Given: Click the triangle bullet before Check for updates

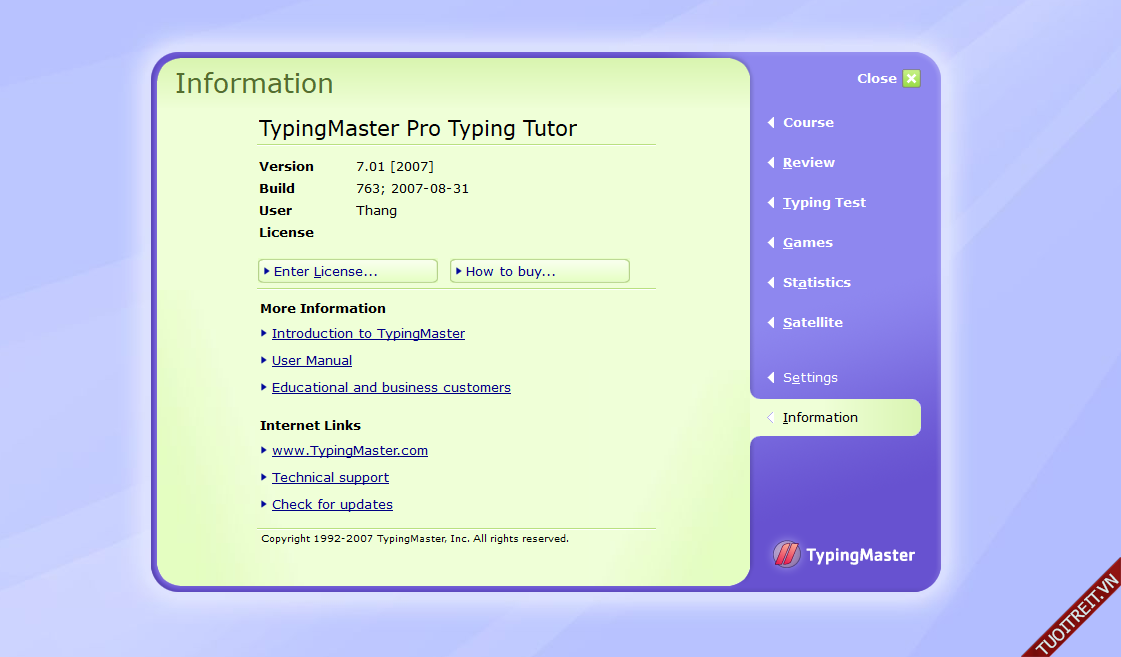Looking at the screenshot, I should pos(264,504).
